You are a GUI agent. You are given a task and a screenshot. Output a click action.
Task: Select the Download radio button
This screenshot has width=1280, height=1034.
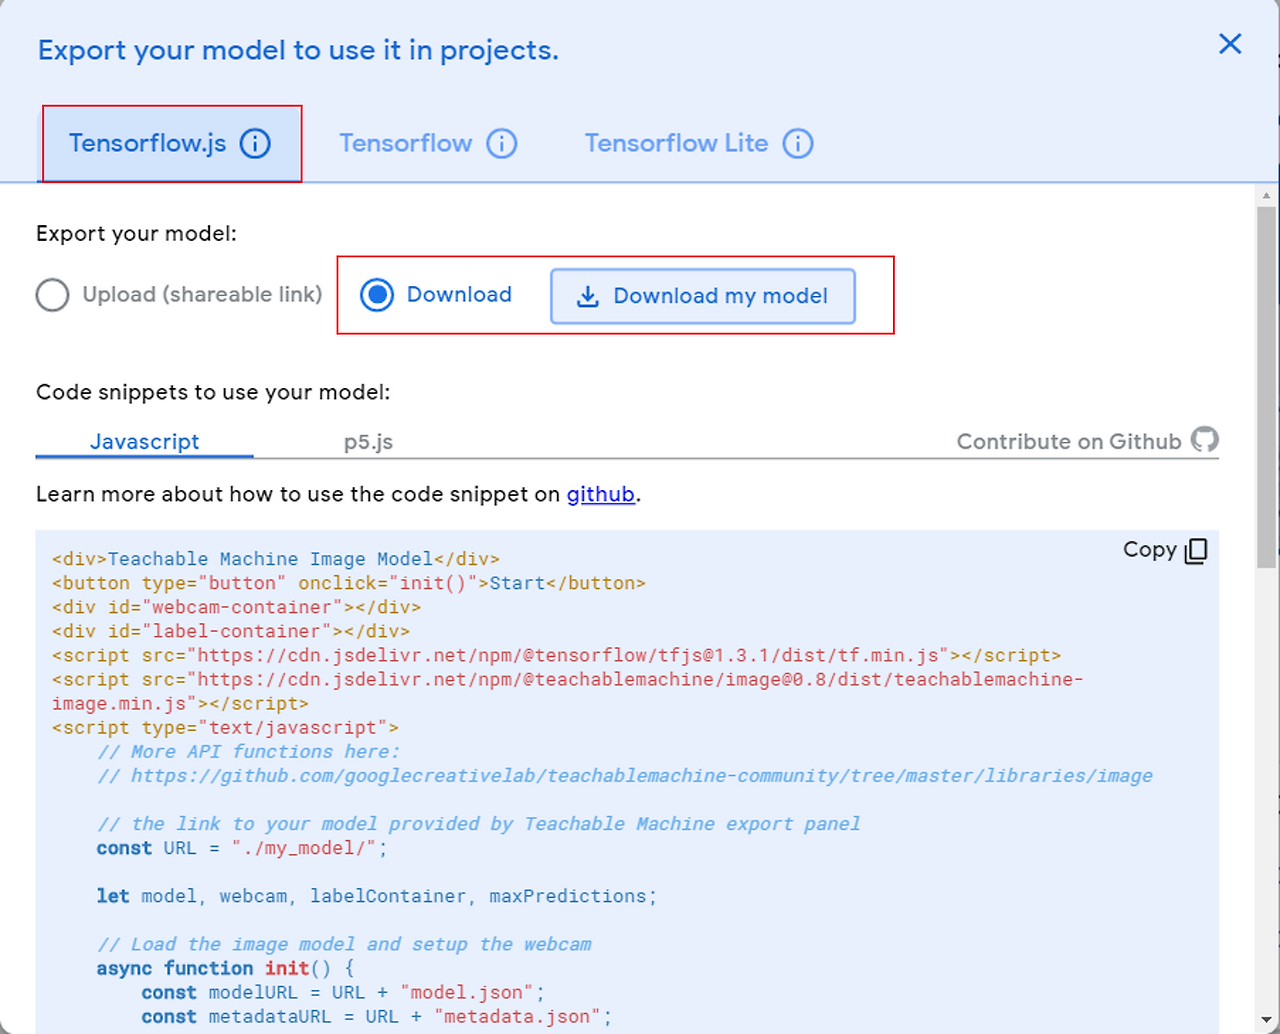(x=377, y=295)
